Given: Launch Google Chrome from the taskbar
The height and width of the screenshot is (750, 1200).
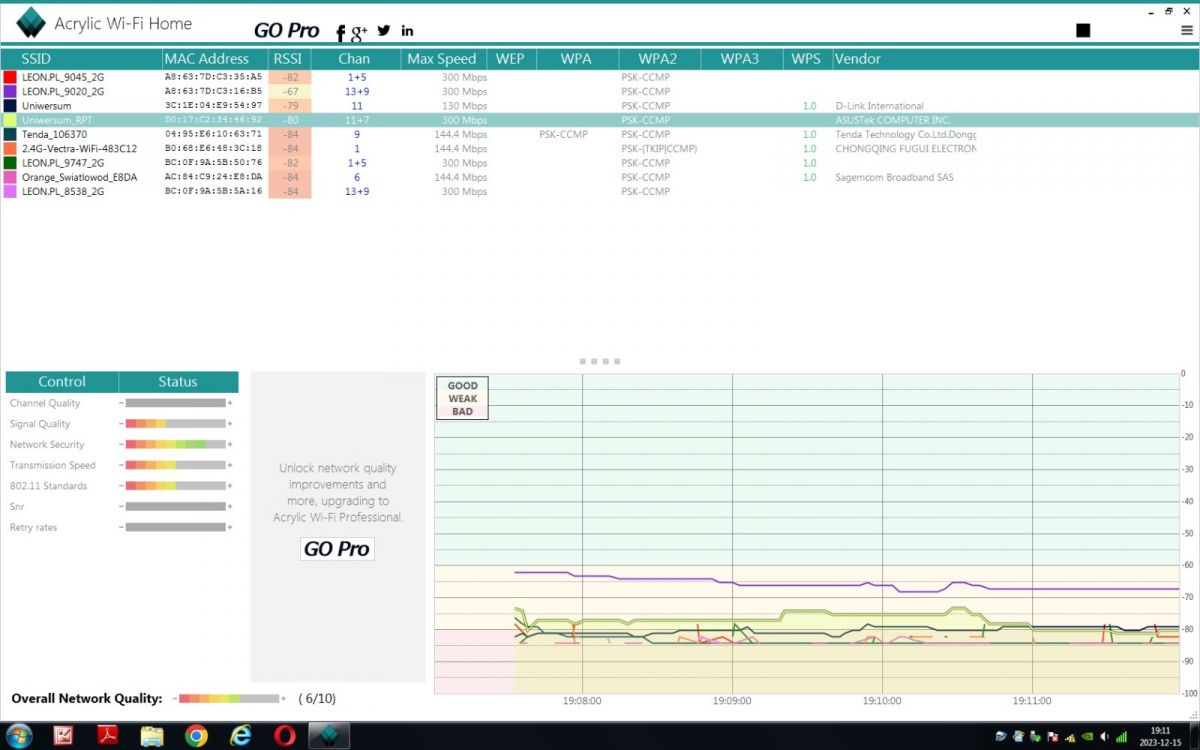Looking at the screenshot, I should 196,736.
